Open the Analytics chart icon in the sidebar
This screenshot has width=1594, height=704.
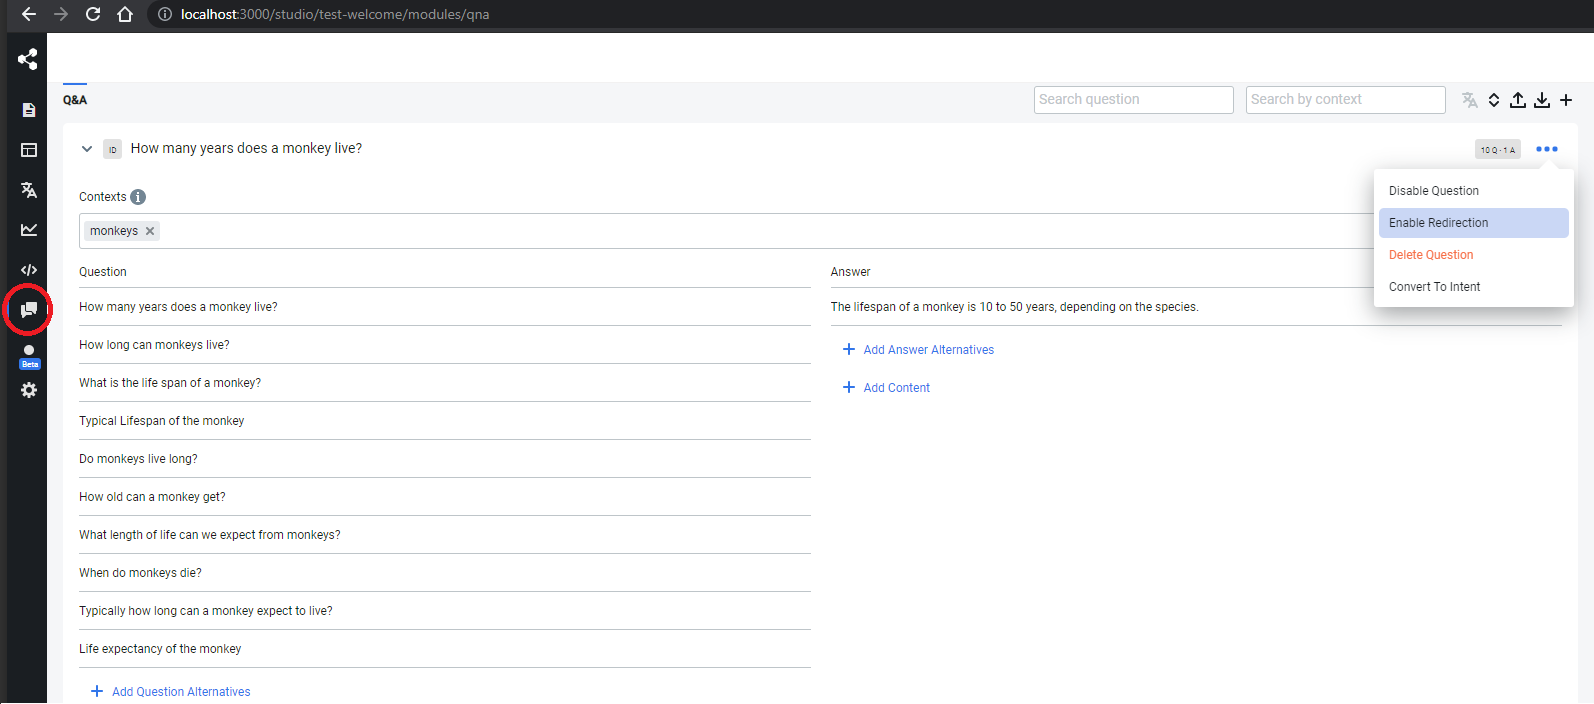29,230
